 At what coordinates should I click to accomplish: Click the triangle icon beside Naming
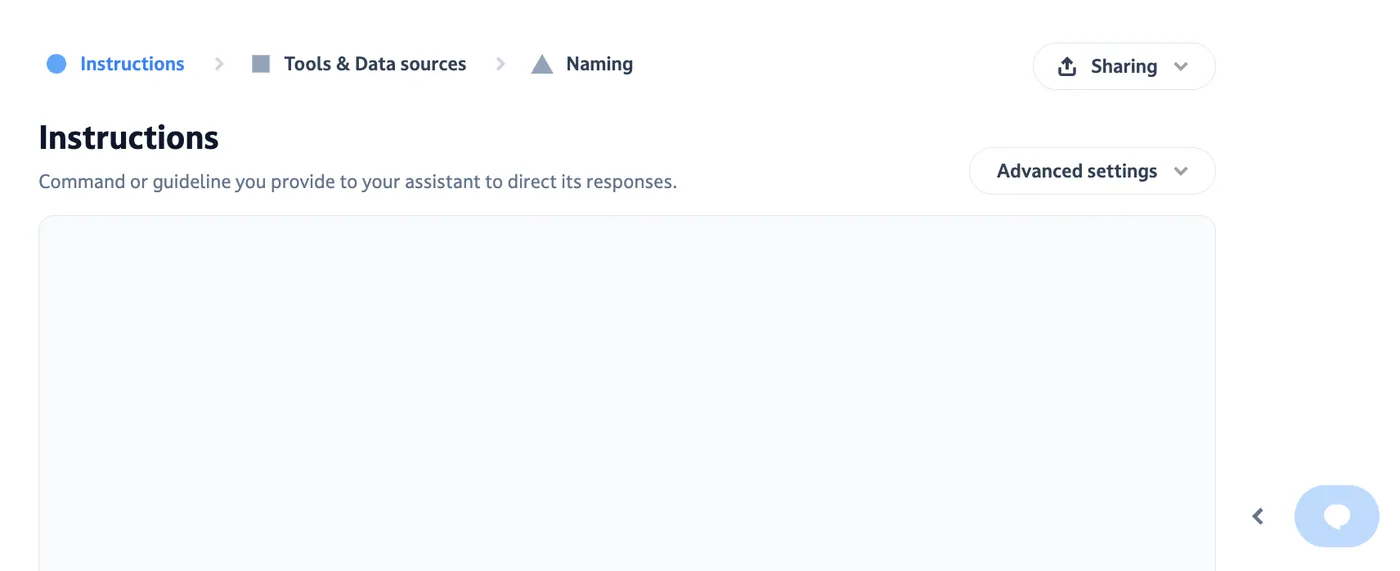coord(542,64)
